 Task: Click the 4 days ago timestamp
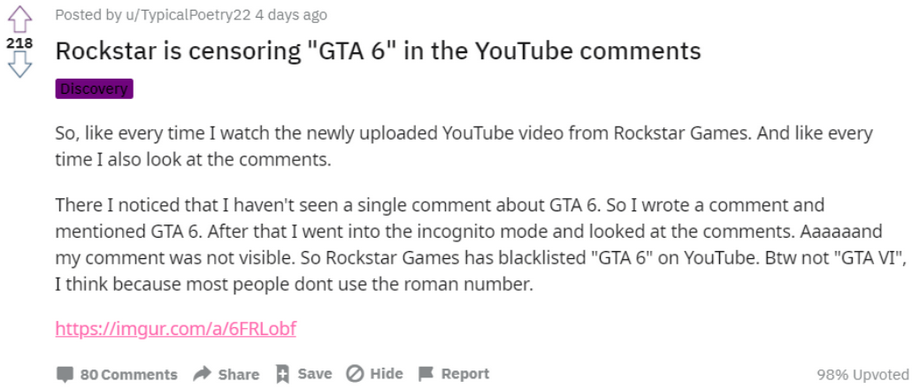[290, 15]
